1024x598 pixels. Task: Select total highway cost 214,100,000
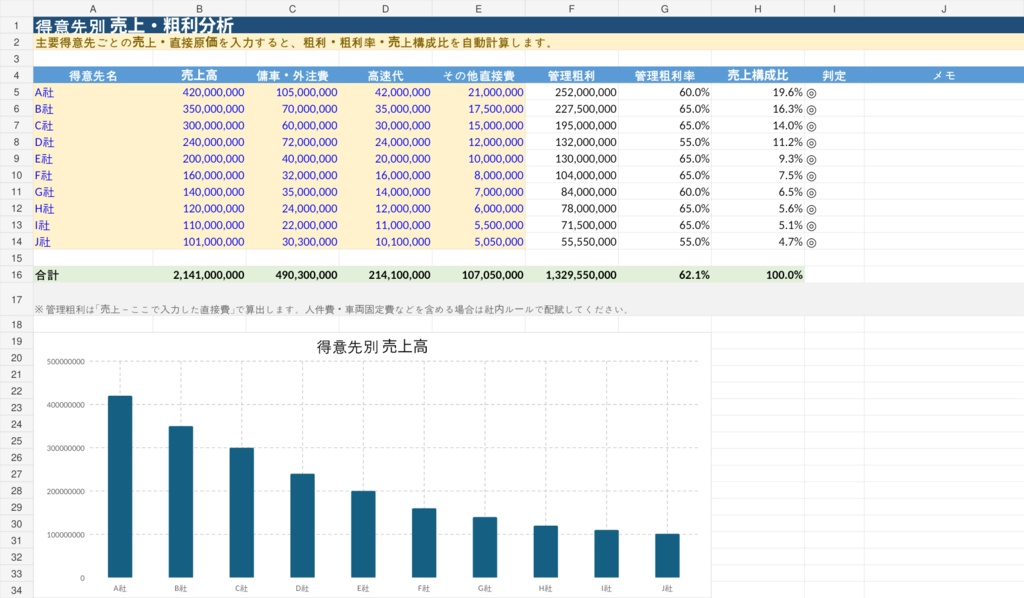385,275
